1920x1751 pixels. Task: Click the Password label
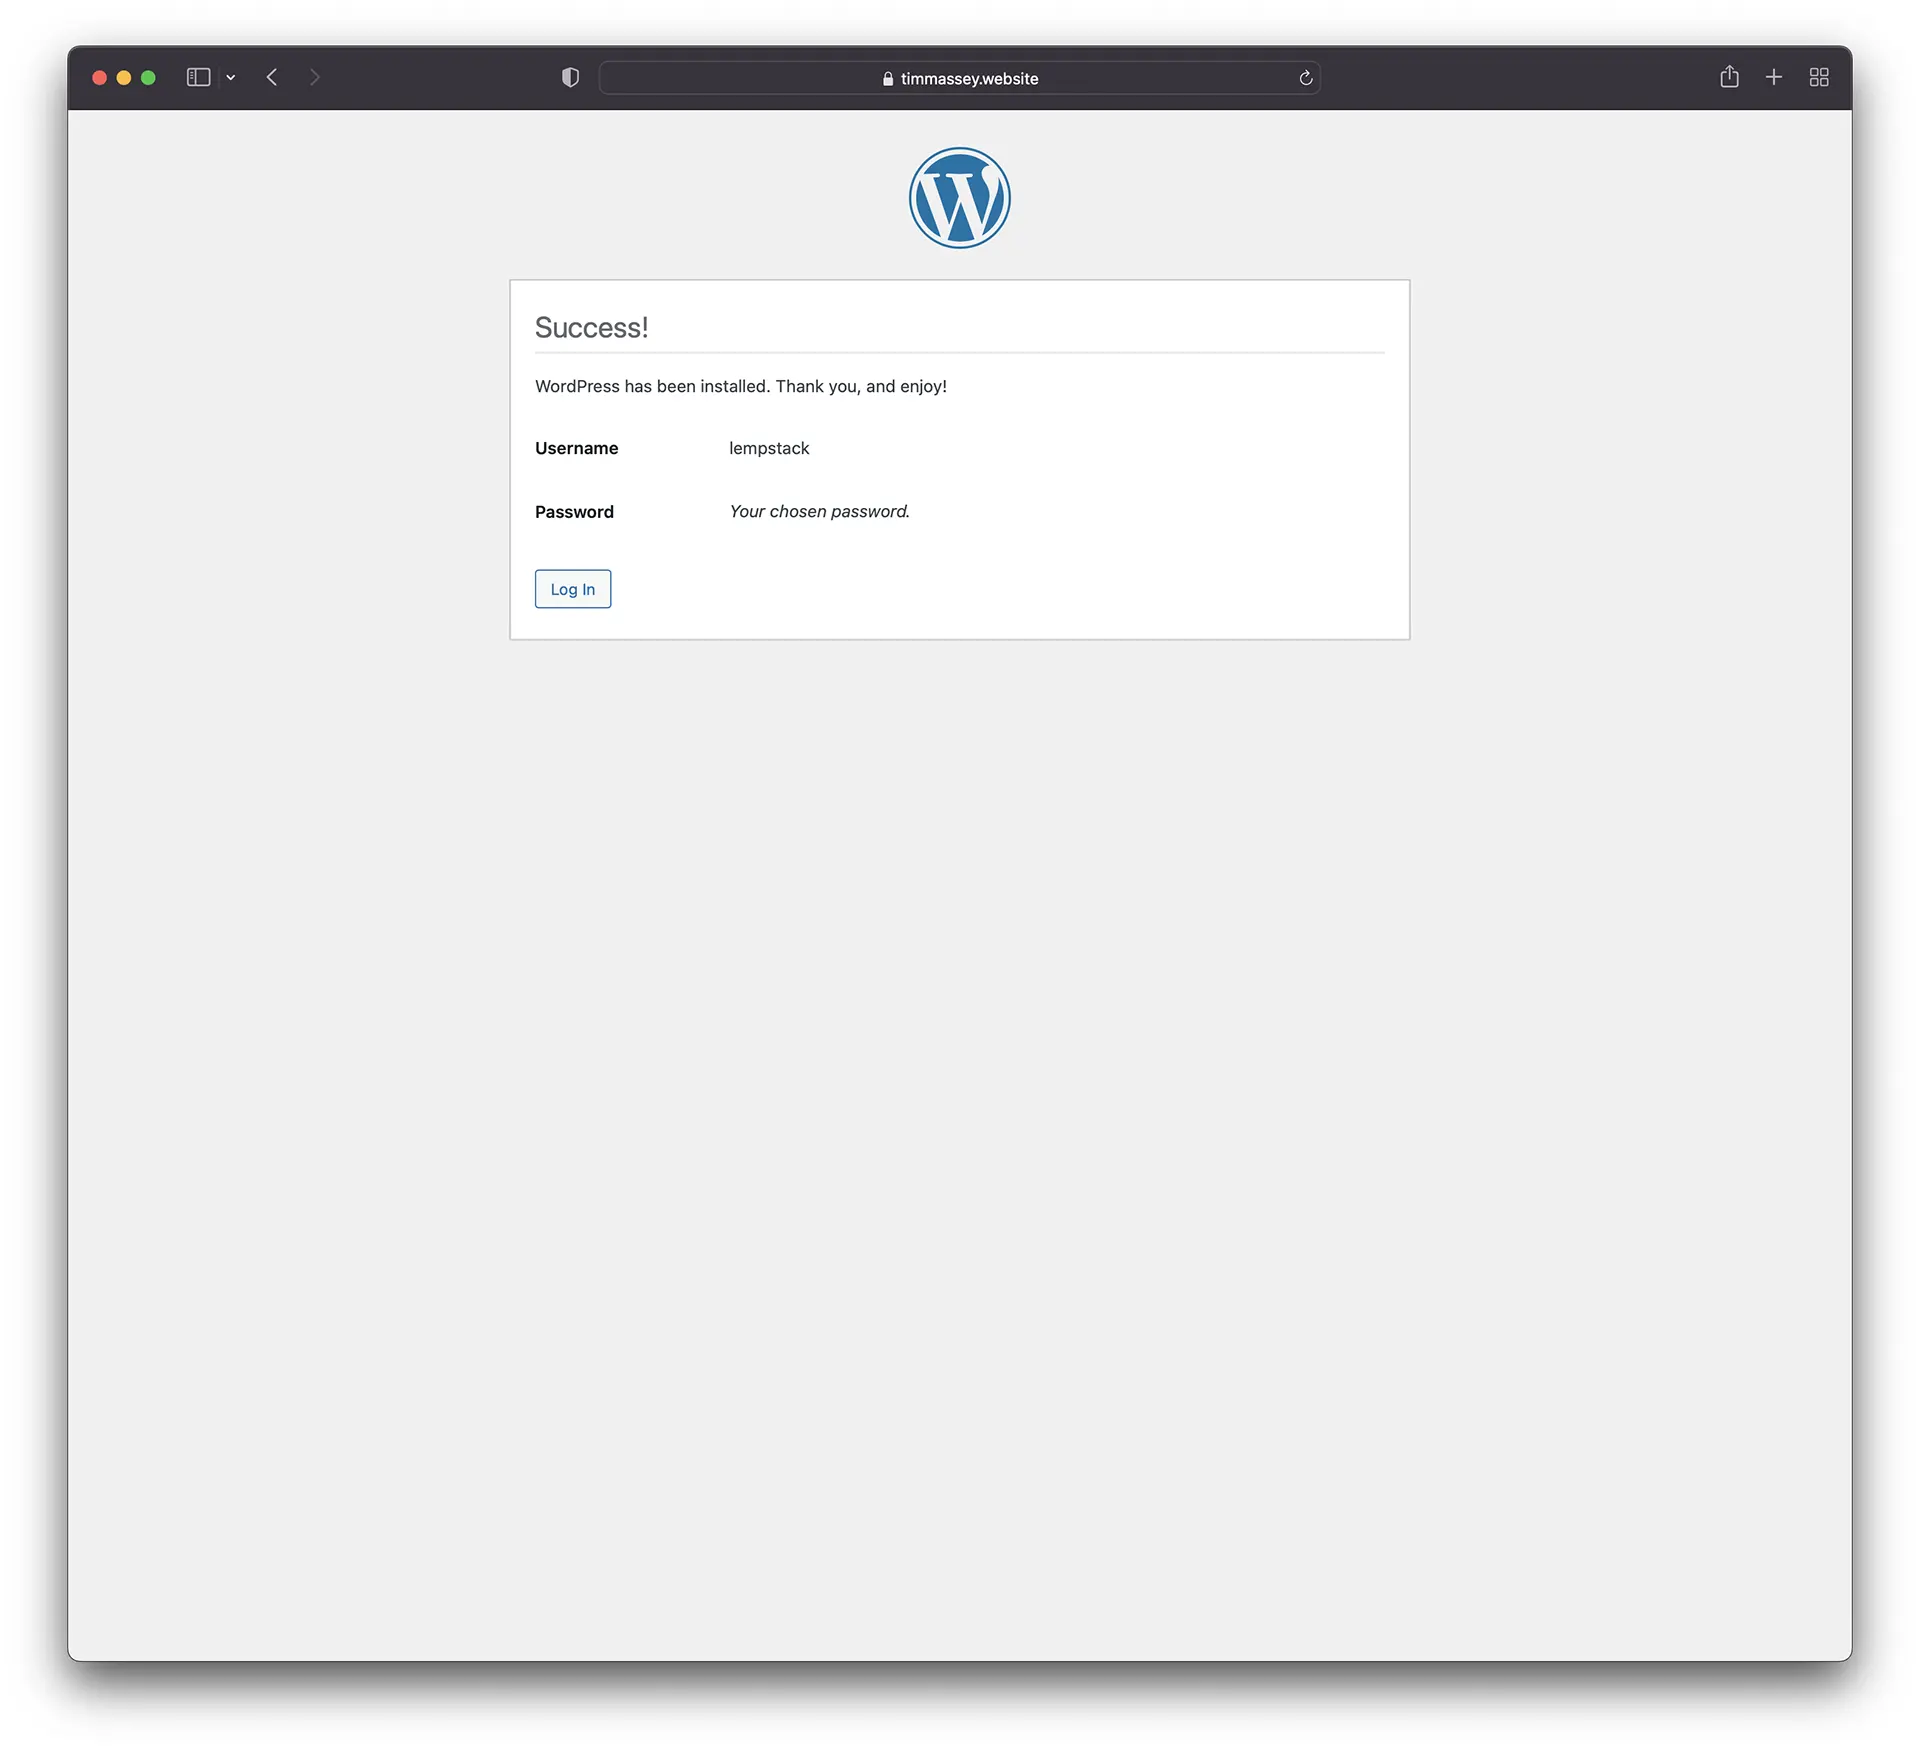[574, 512]
